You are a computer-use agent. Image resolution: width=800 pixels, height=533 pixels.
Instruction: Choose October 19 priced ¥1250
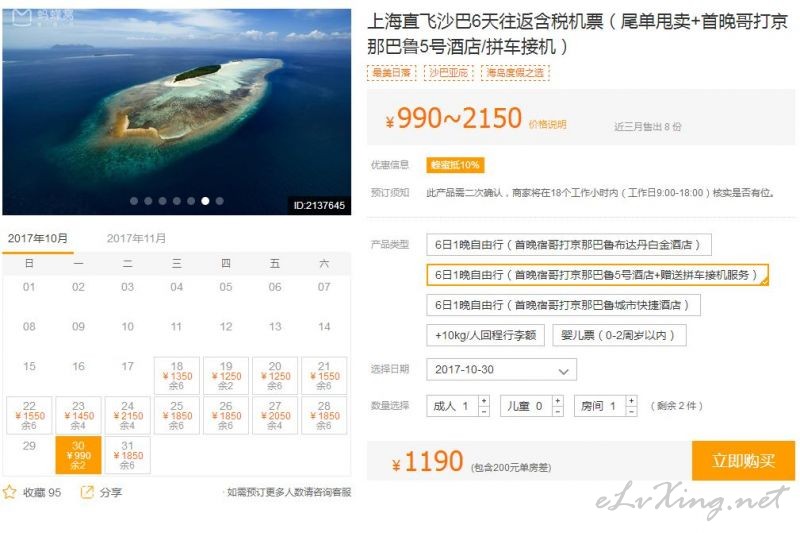tap(226, 375)
